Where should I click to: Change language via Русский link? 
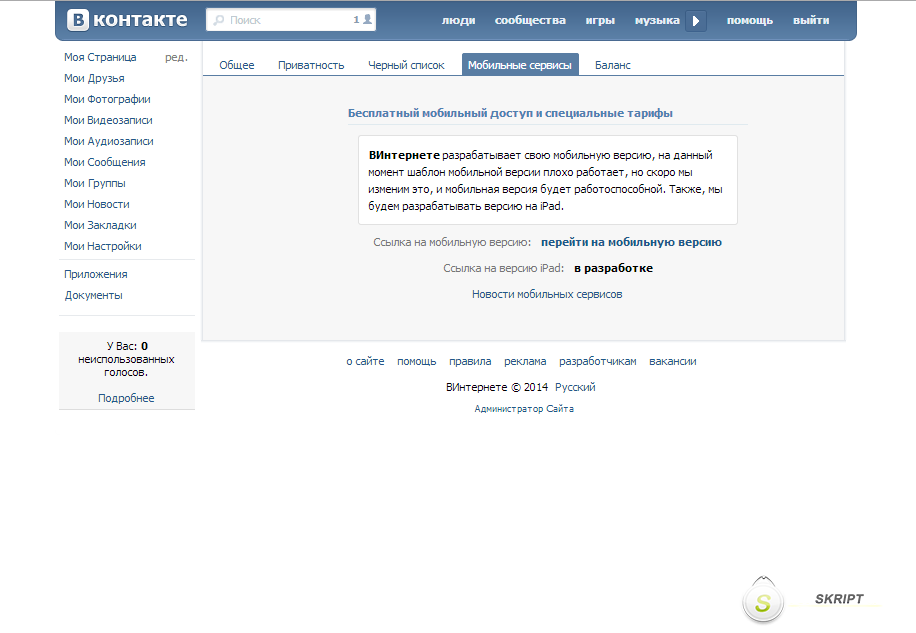[x=575, y=387]
